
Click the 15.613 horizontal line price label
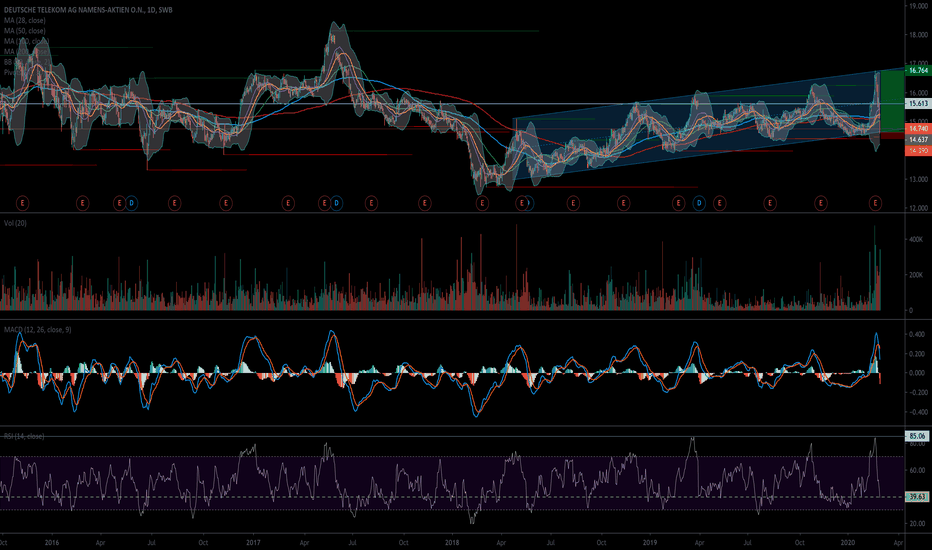(918, 103)
